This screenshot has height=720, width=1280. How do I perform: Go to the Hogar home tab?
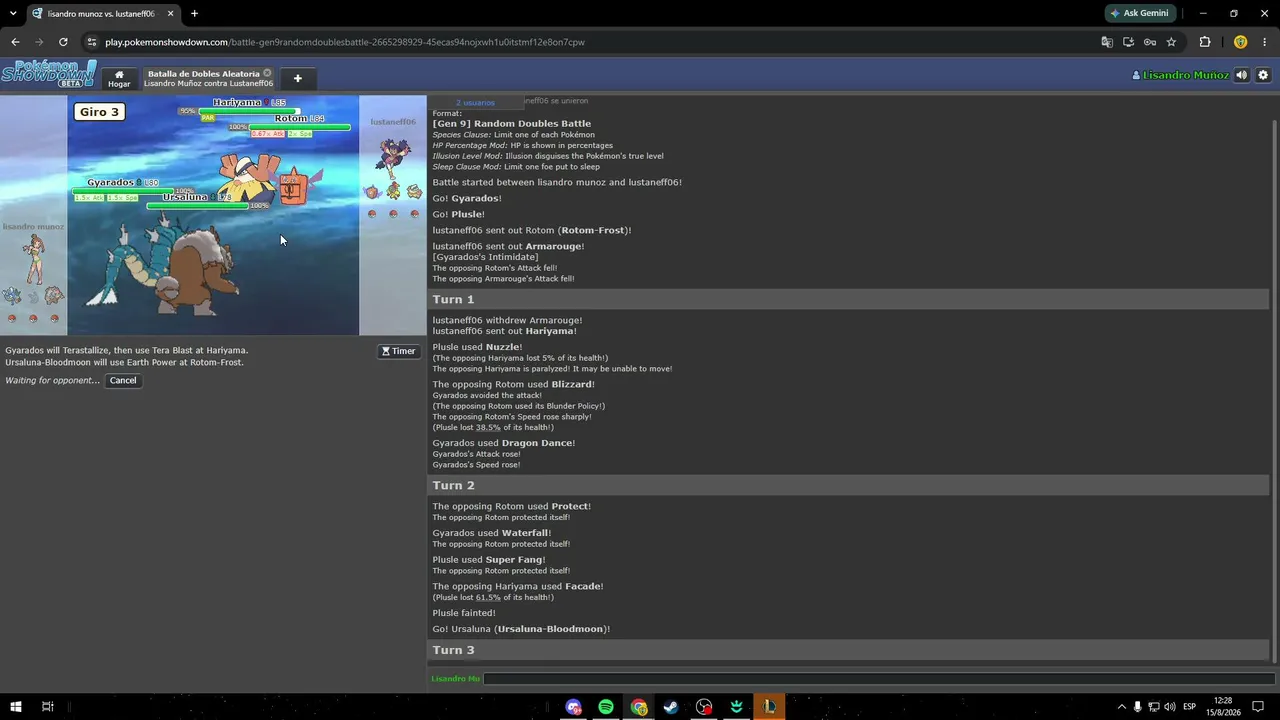coord(119,78)
